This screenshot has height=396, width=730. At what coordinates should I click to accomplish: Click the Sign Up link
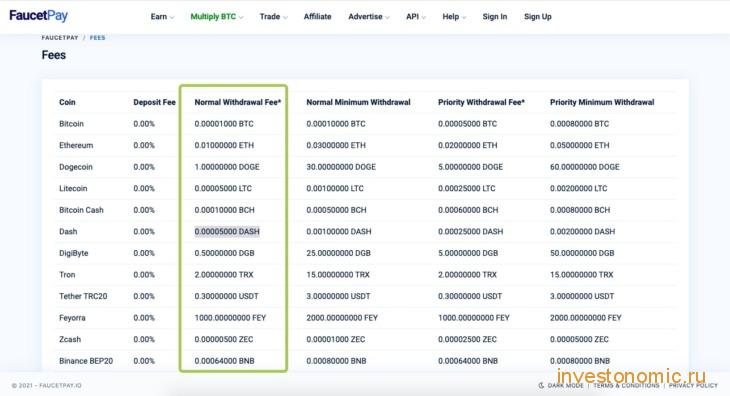coord(538,16)
